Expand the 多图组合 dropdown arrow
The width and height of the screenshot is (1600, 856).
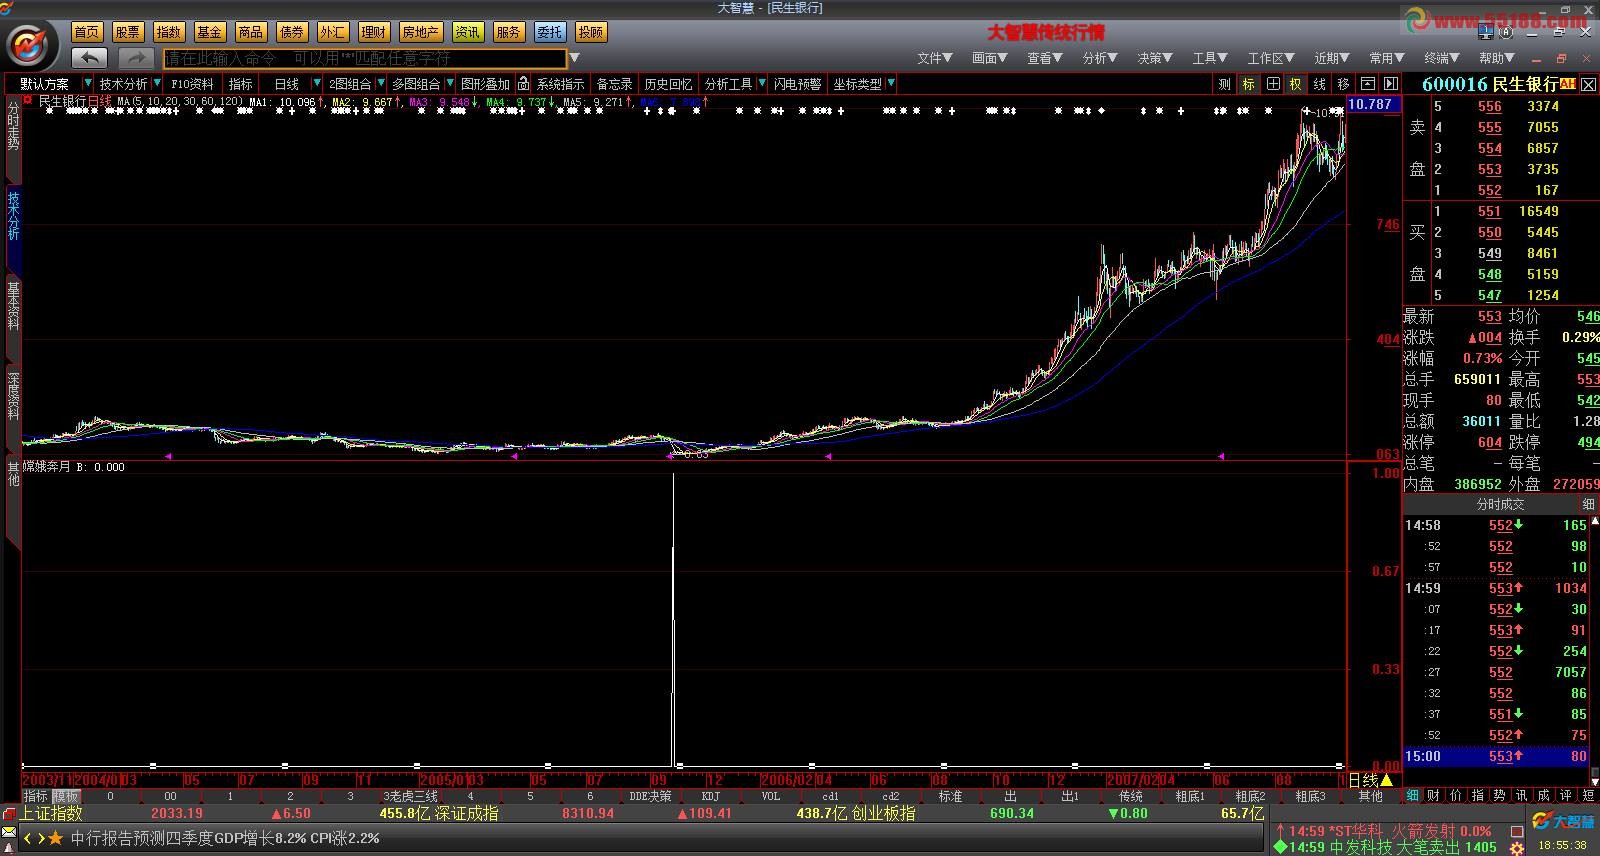(450, 84)
